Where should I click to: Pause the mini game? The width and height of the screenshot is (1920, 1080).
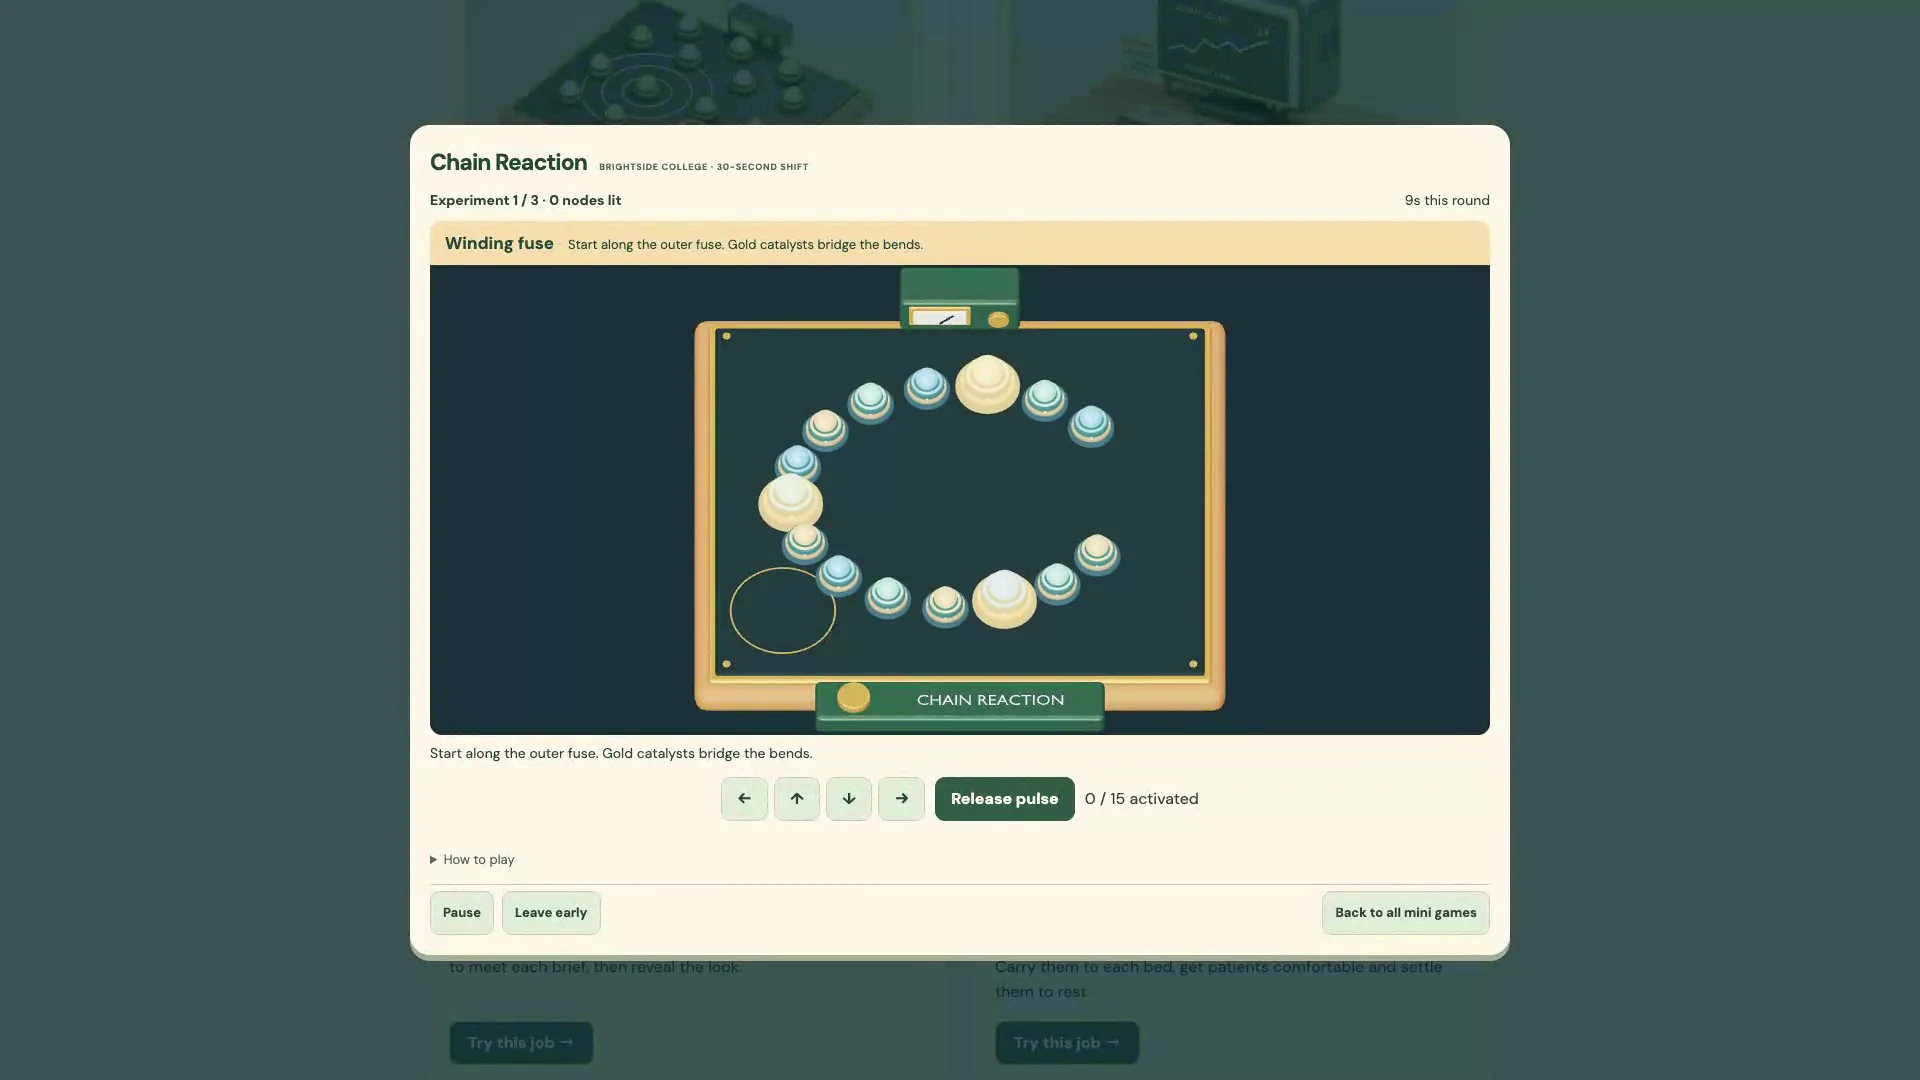461,912
